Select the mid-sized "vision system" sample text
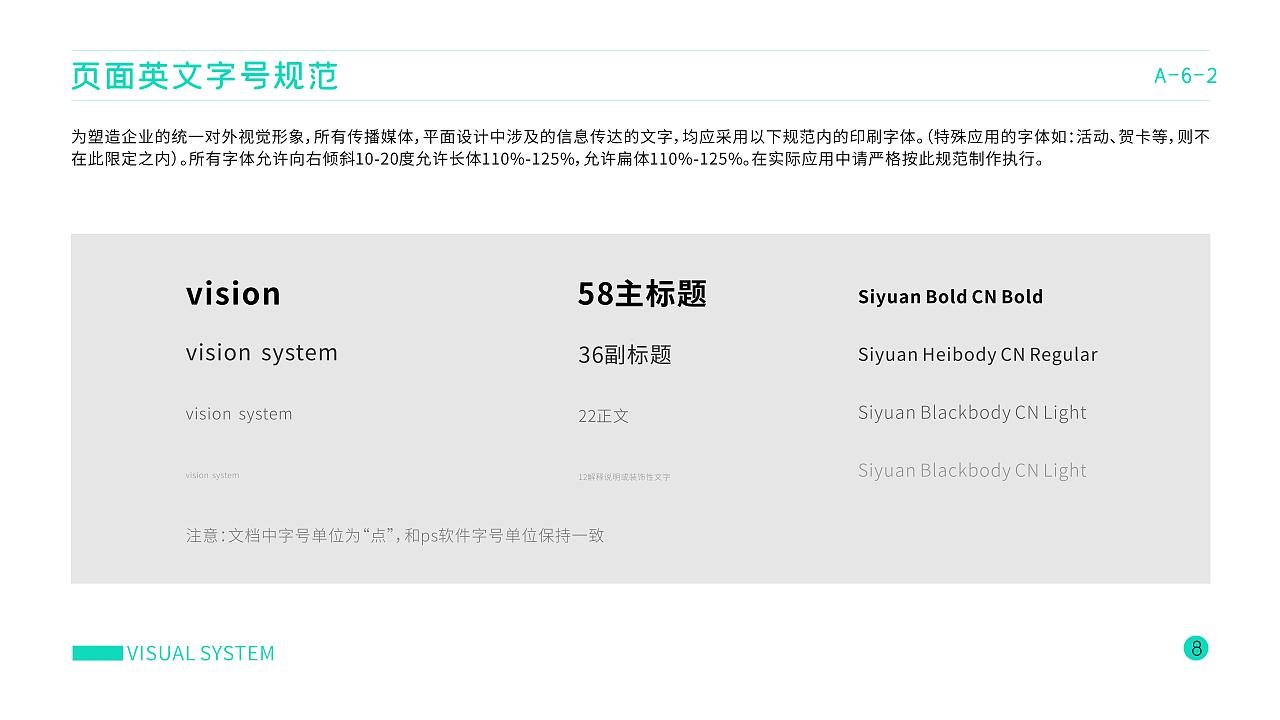This screenshot has height=720, width=1280. pos(239,414)
